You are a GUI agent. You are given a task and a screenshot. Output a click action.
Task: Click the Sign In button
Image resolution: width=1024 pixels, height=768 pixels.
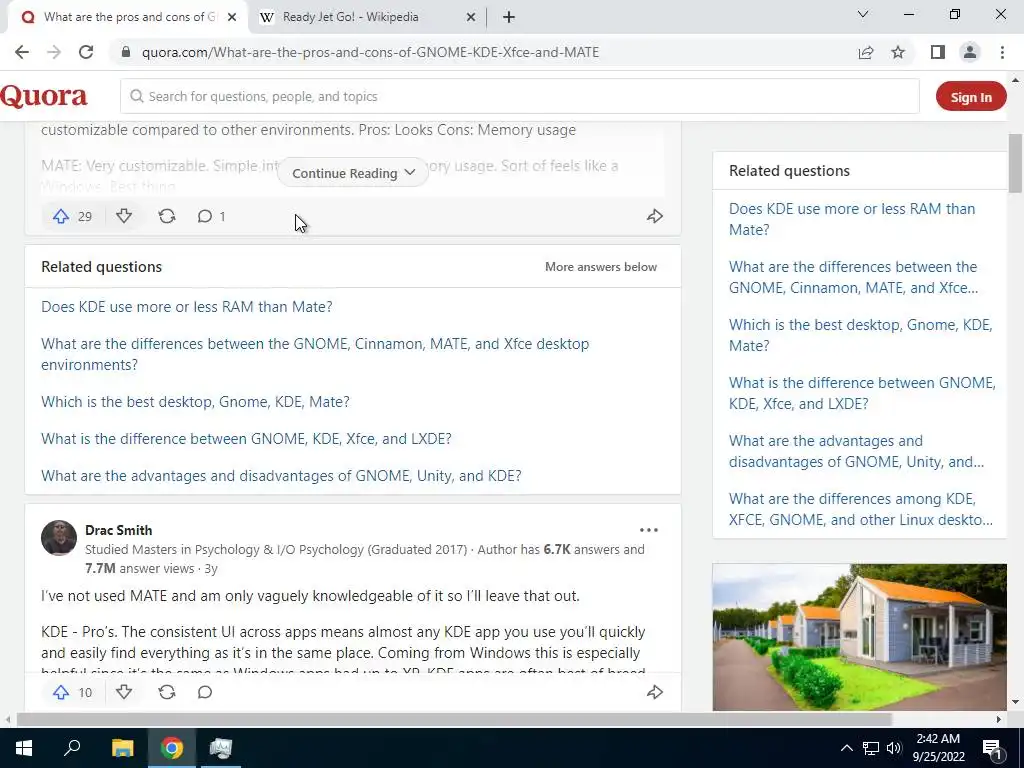coord(970,97)
